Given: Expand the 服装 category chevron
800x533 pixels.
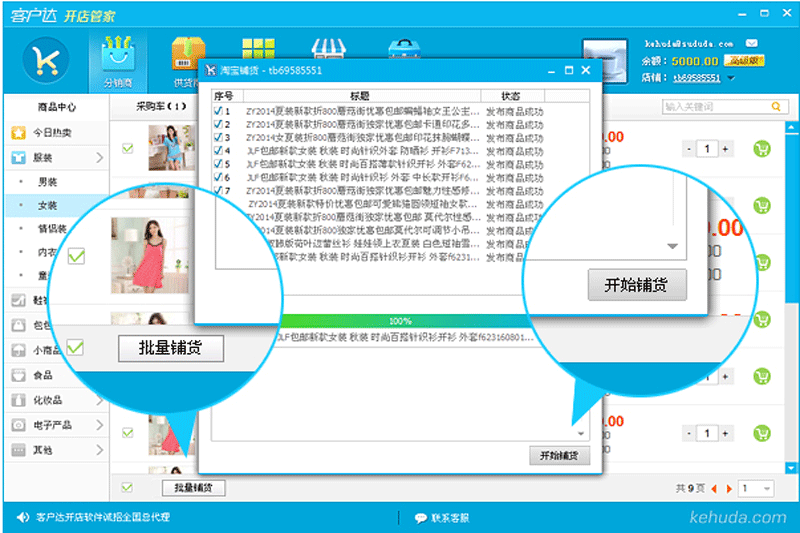Looking at the screenshot, I should click(x=99, y=158).
